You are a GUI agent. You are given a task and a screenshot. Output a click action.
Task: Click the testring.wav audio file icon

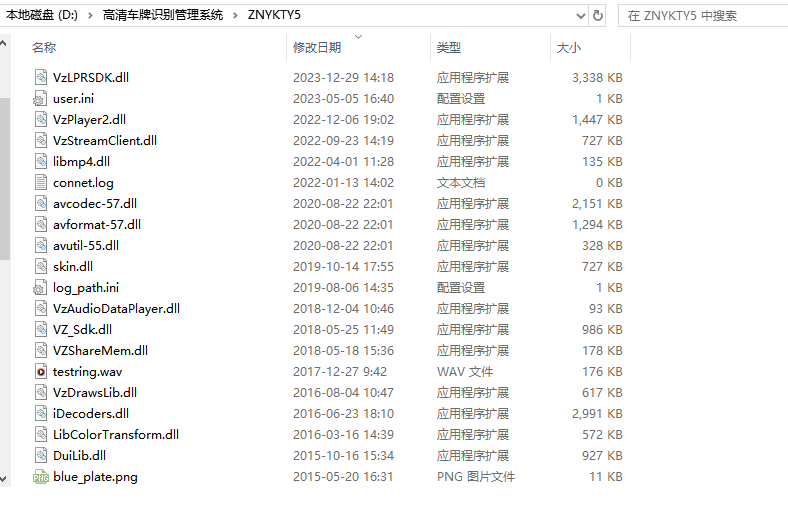[41, 371]
